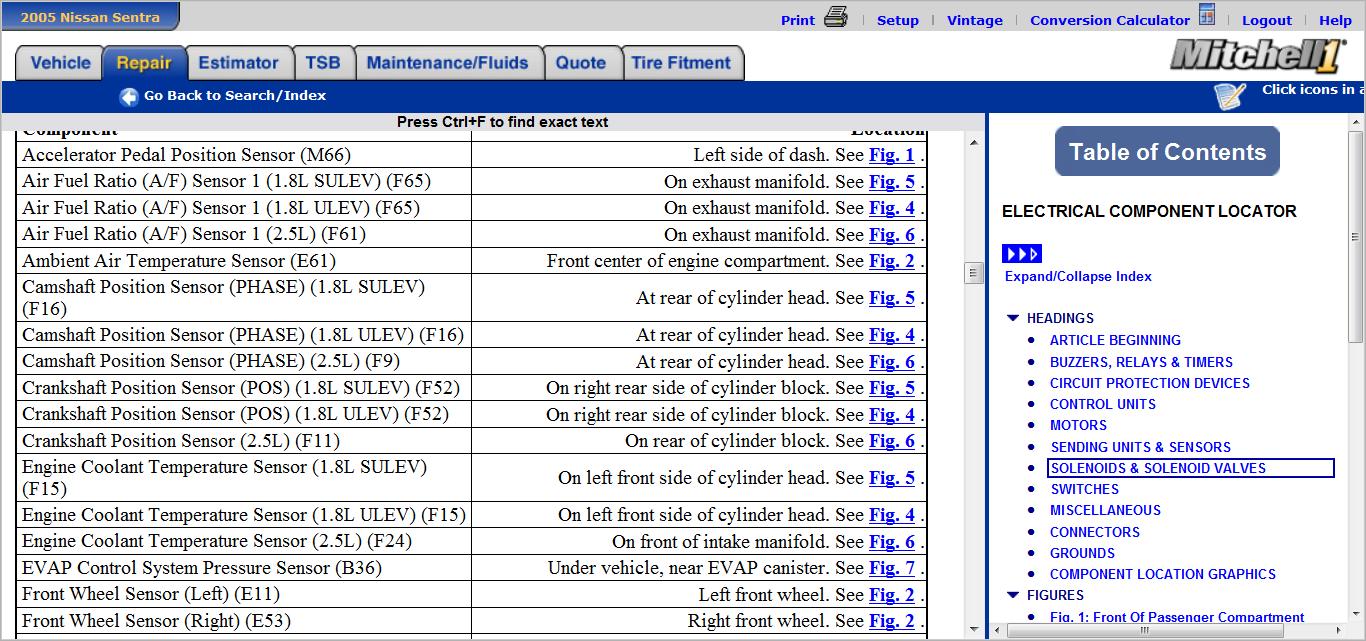The width and height of the screenshot is (1366, 641).
Task: Click the contents horizontal scrollbar right arrow
Action: pos(1339,630)
